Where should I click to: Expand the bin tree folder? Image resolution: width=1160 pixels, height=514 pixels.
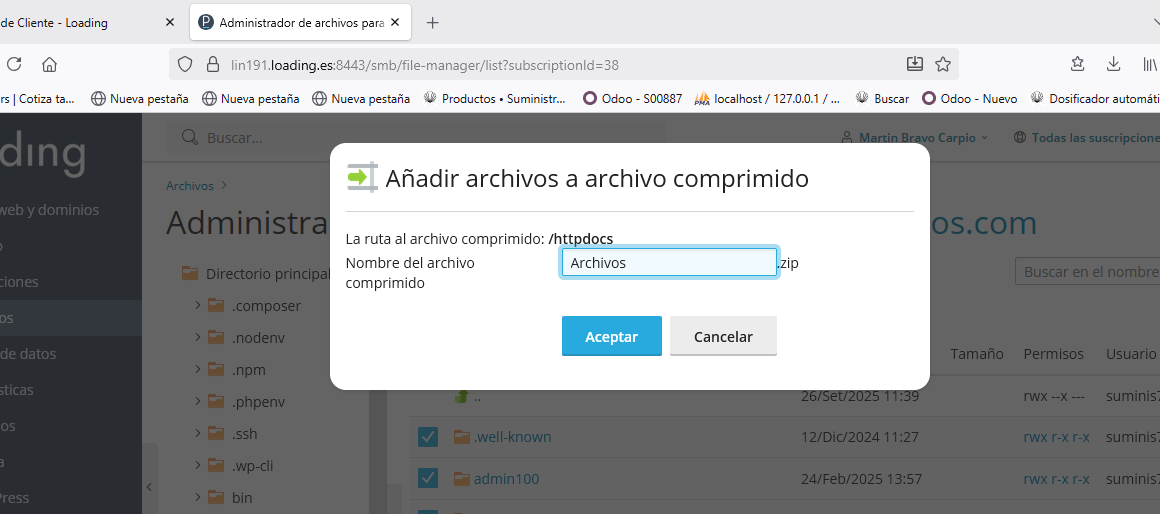(198, 496)
